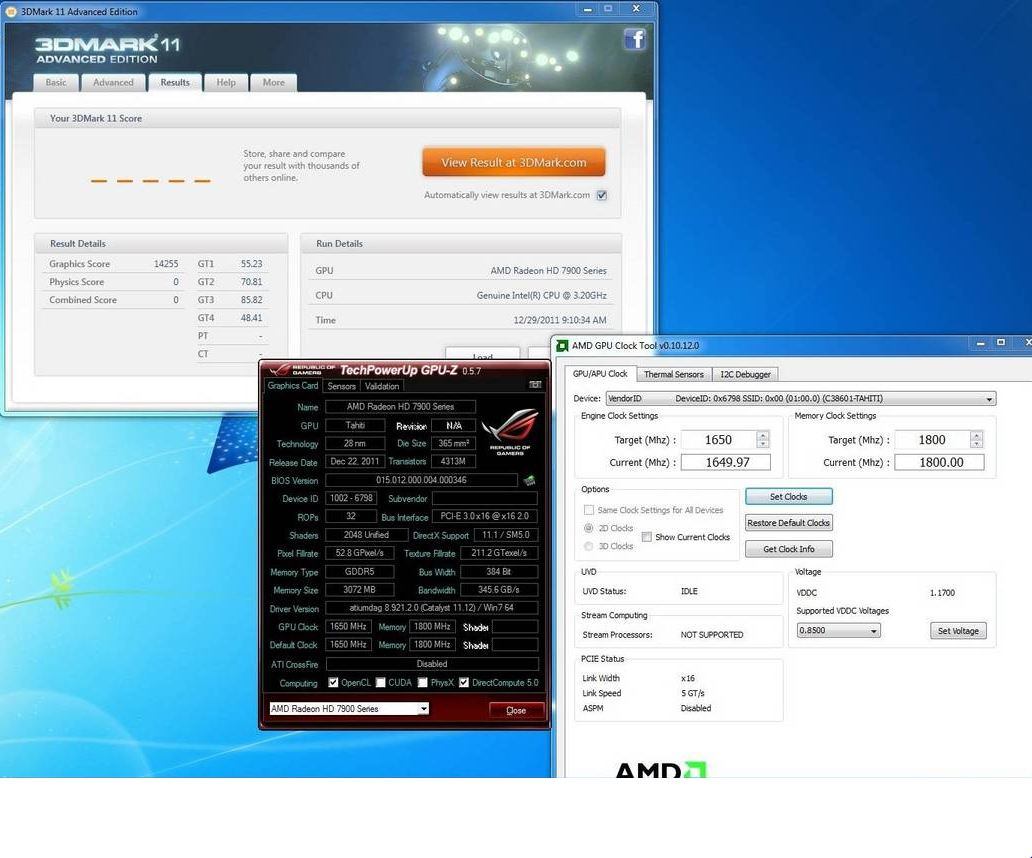Click the Engine Clock Target field showing 1650
Viewport: 1032px width, 858px height.
[x=719, y=440]
